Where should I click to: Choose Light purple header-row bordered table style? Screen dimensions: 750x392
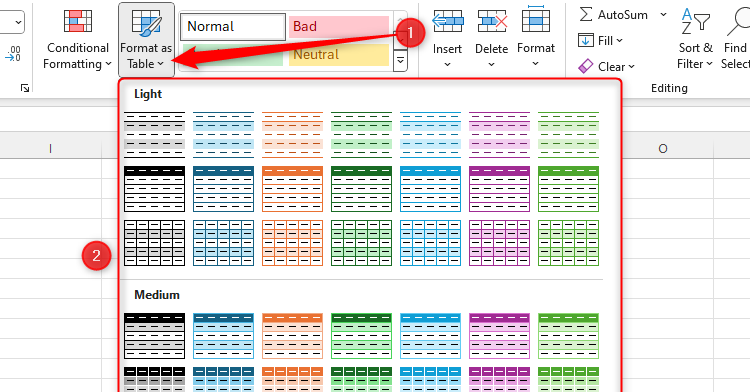coord(499,189)
